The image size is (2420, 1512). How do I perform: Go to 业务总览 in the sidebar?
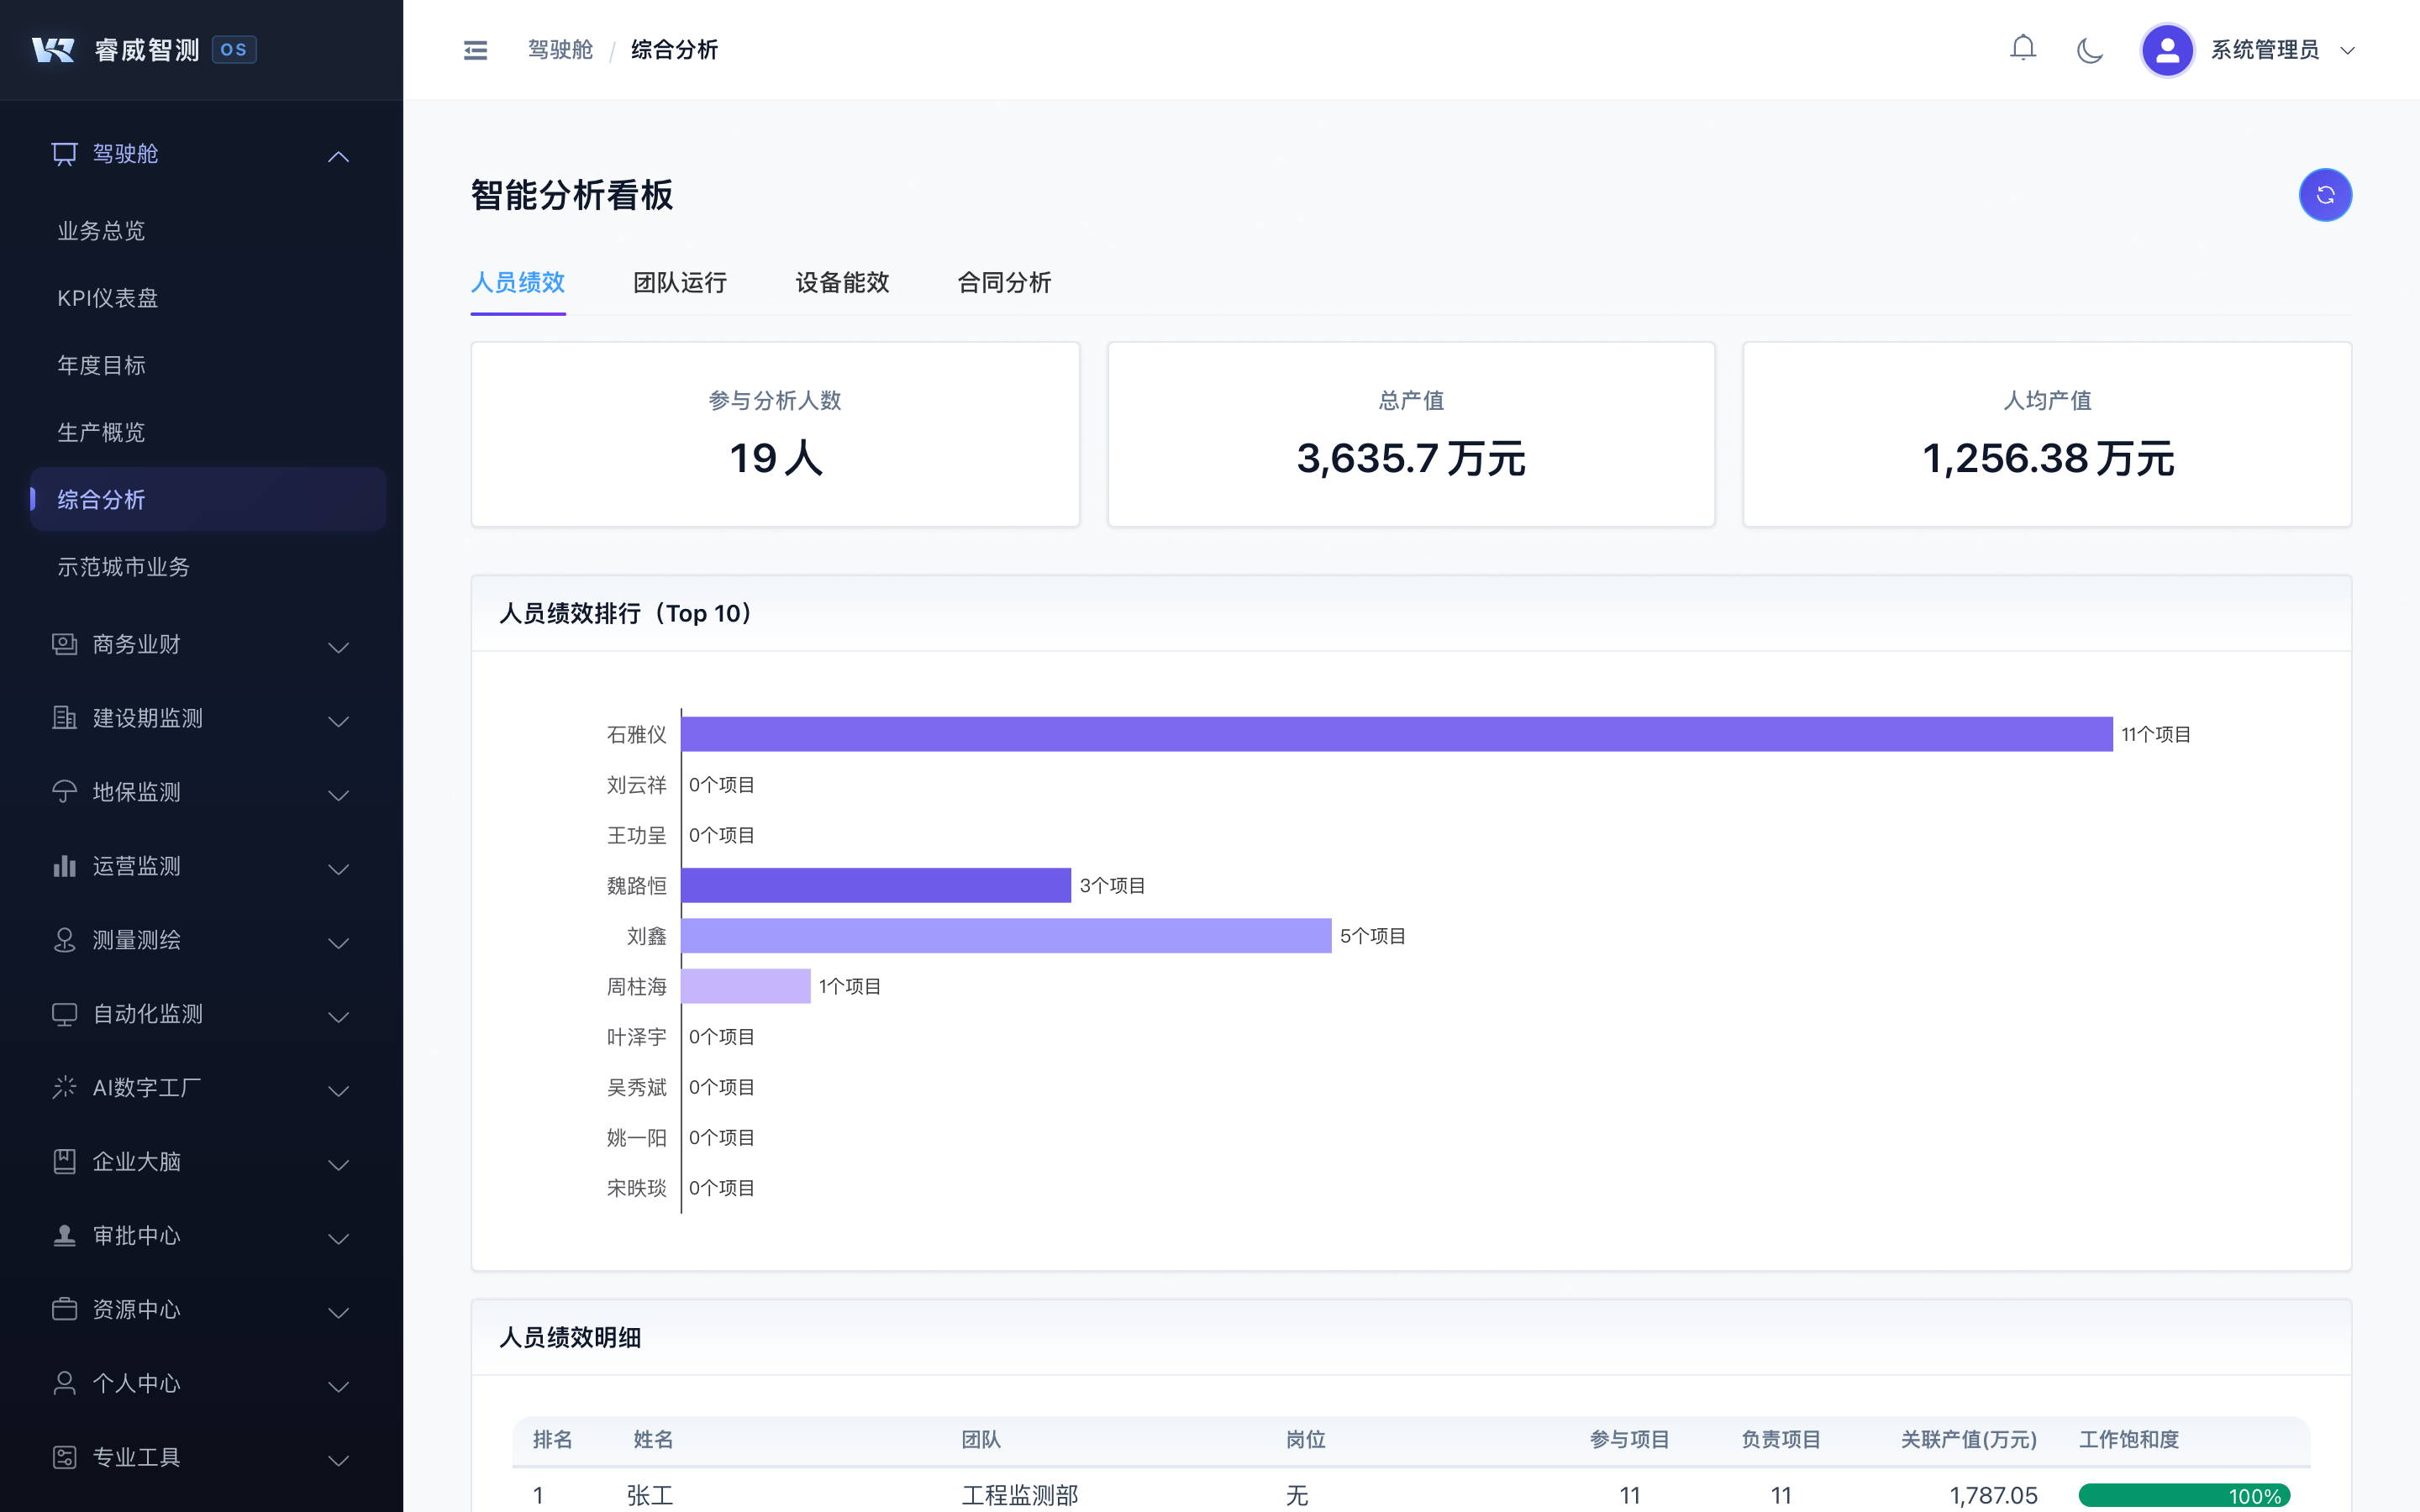pos(102,231)
